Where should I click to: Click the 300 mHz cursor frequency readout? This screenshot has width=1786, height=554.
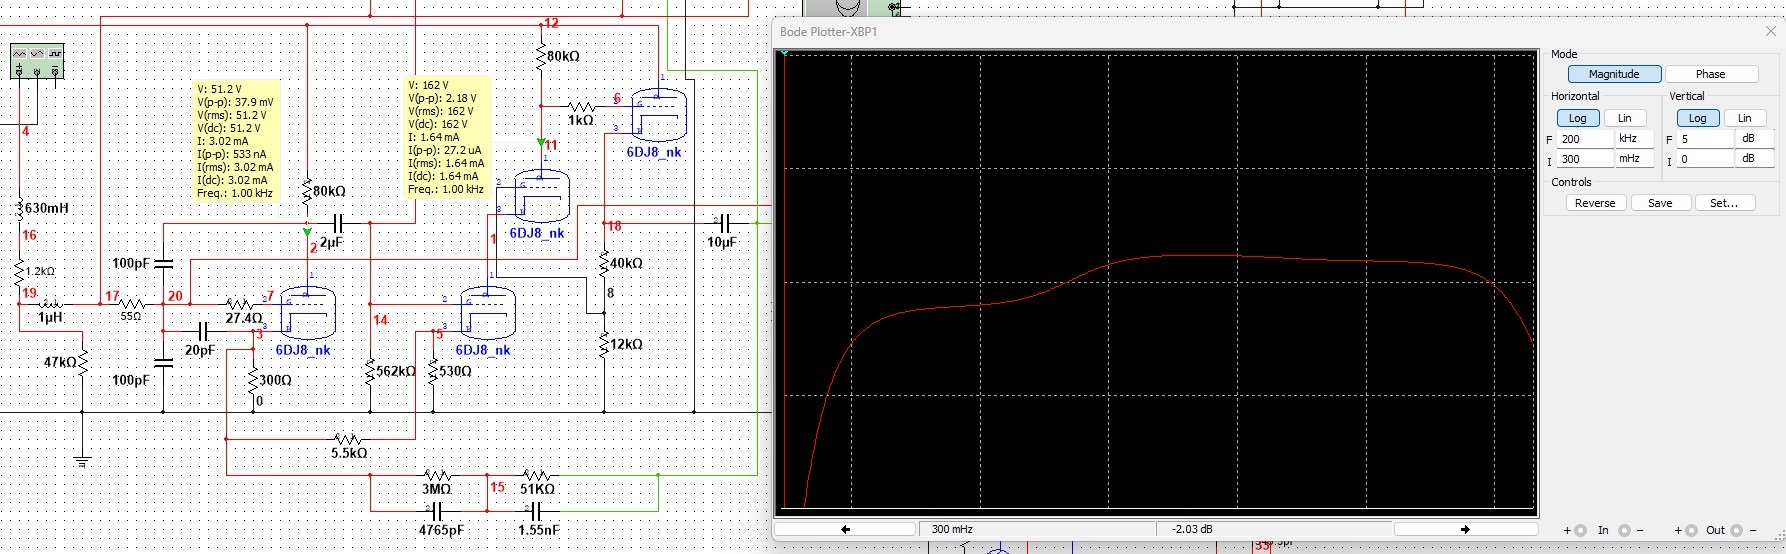[x=1037, y=529]
